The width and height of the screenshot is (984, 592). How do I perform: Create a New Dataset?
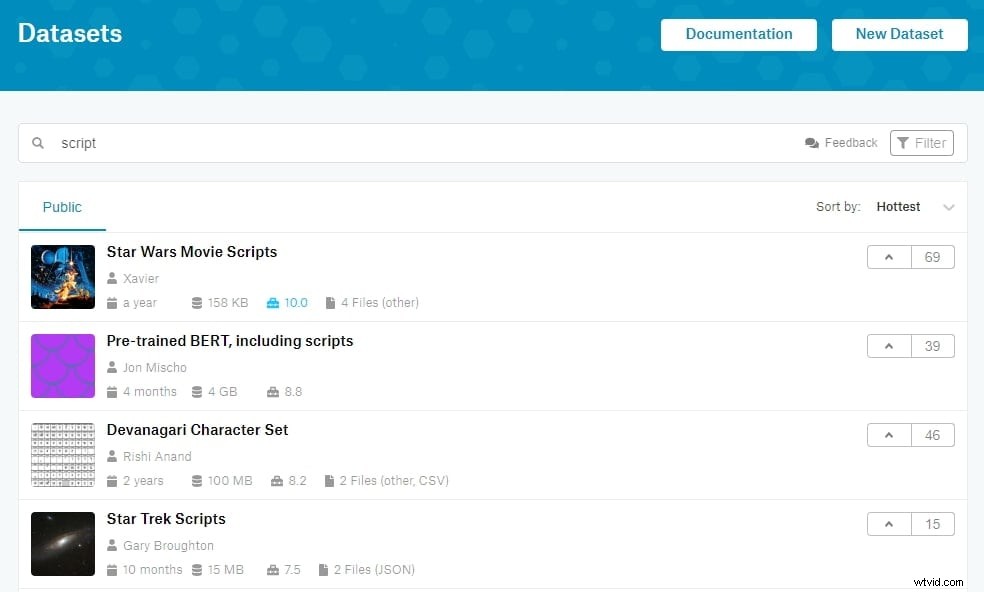tap(898, 34)
